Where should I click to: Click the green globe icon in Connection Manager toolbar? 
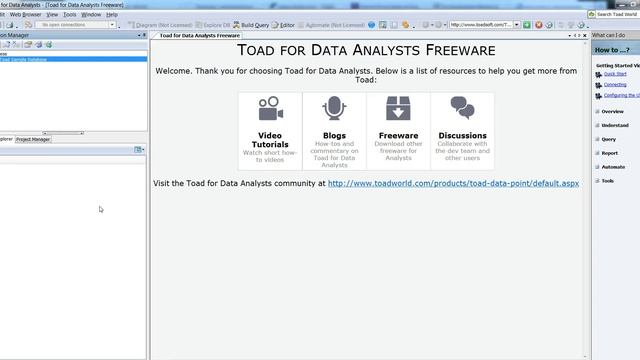tap(49, 44)
